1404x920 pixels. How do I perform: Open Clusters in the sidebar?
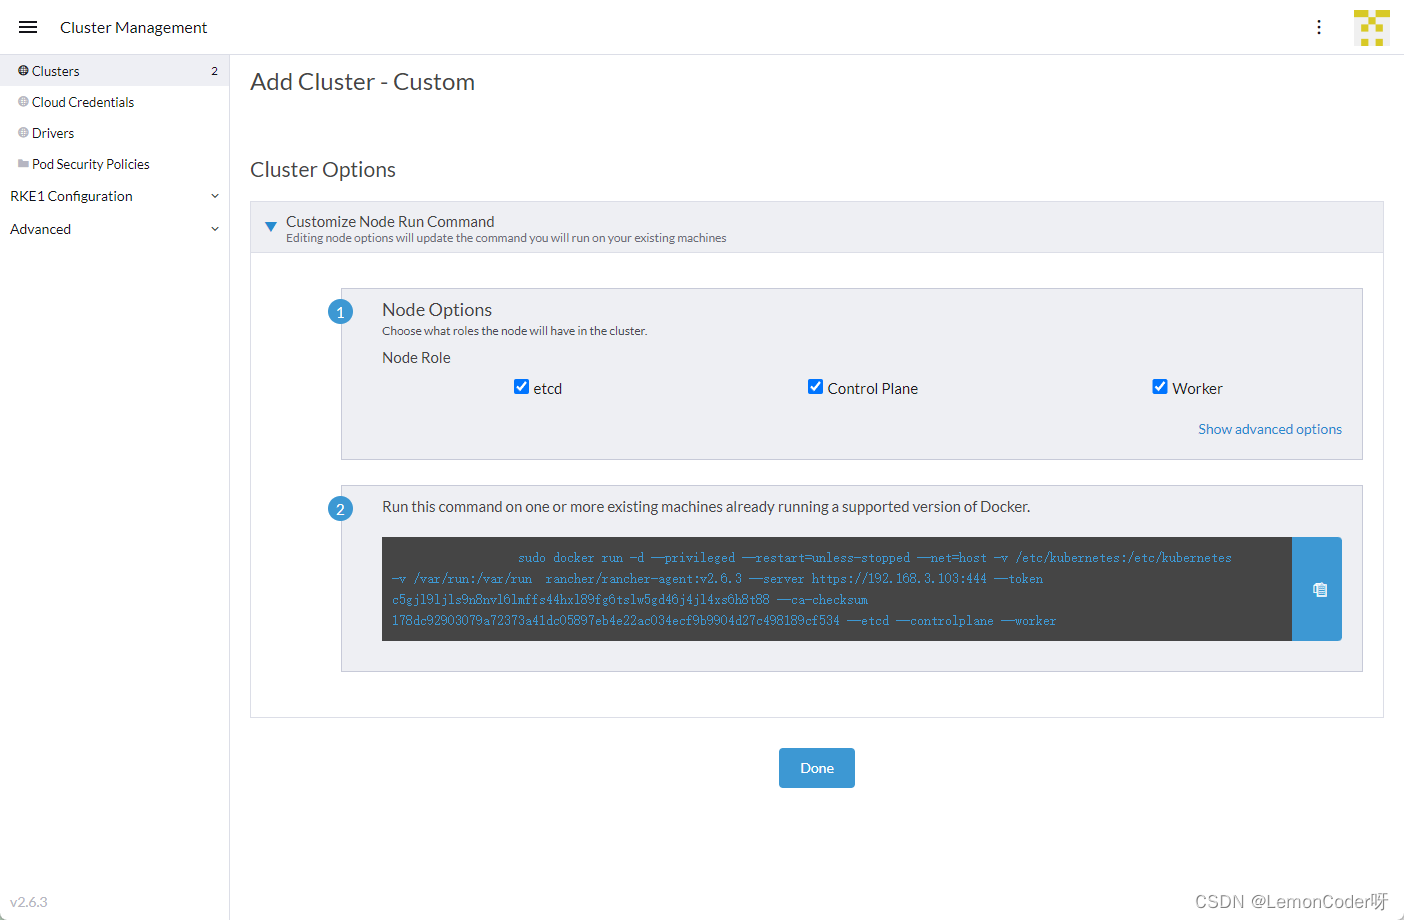pos(114,71)
